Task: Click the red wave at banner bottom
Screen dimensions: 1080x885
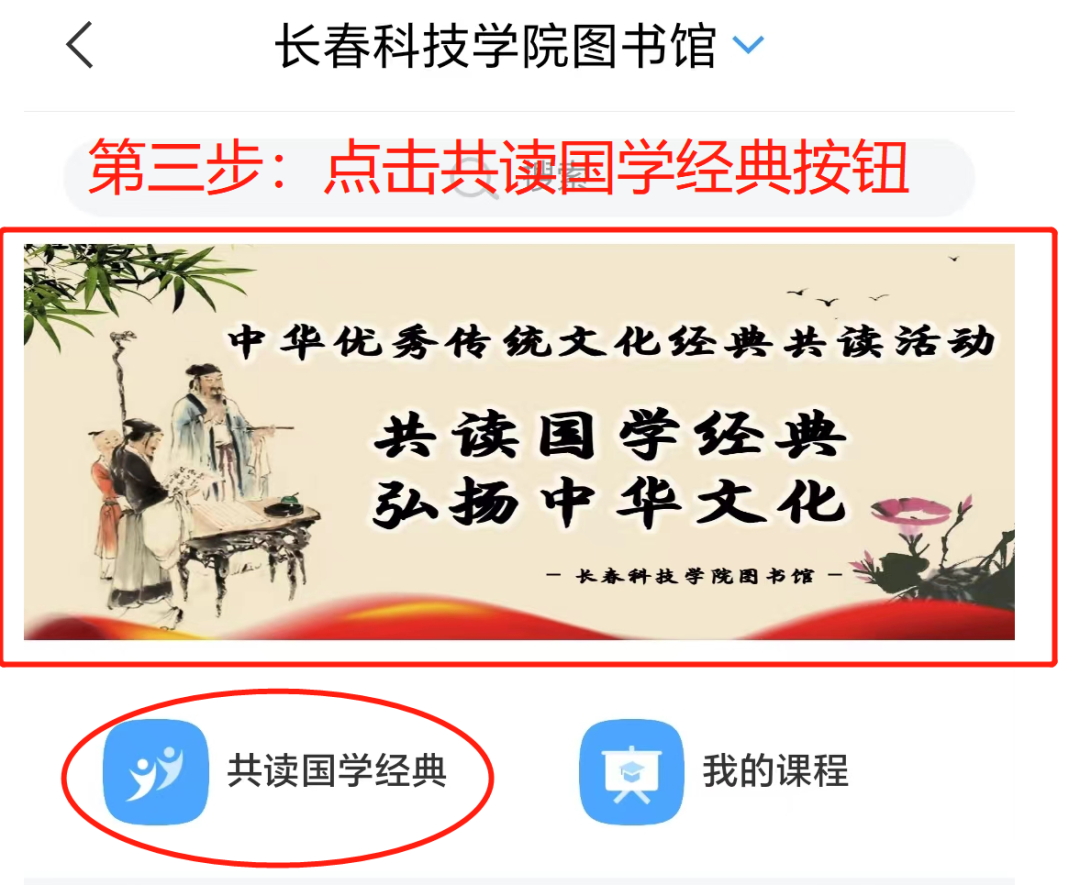Action: point(519,620)
